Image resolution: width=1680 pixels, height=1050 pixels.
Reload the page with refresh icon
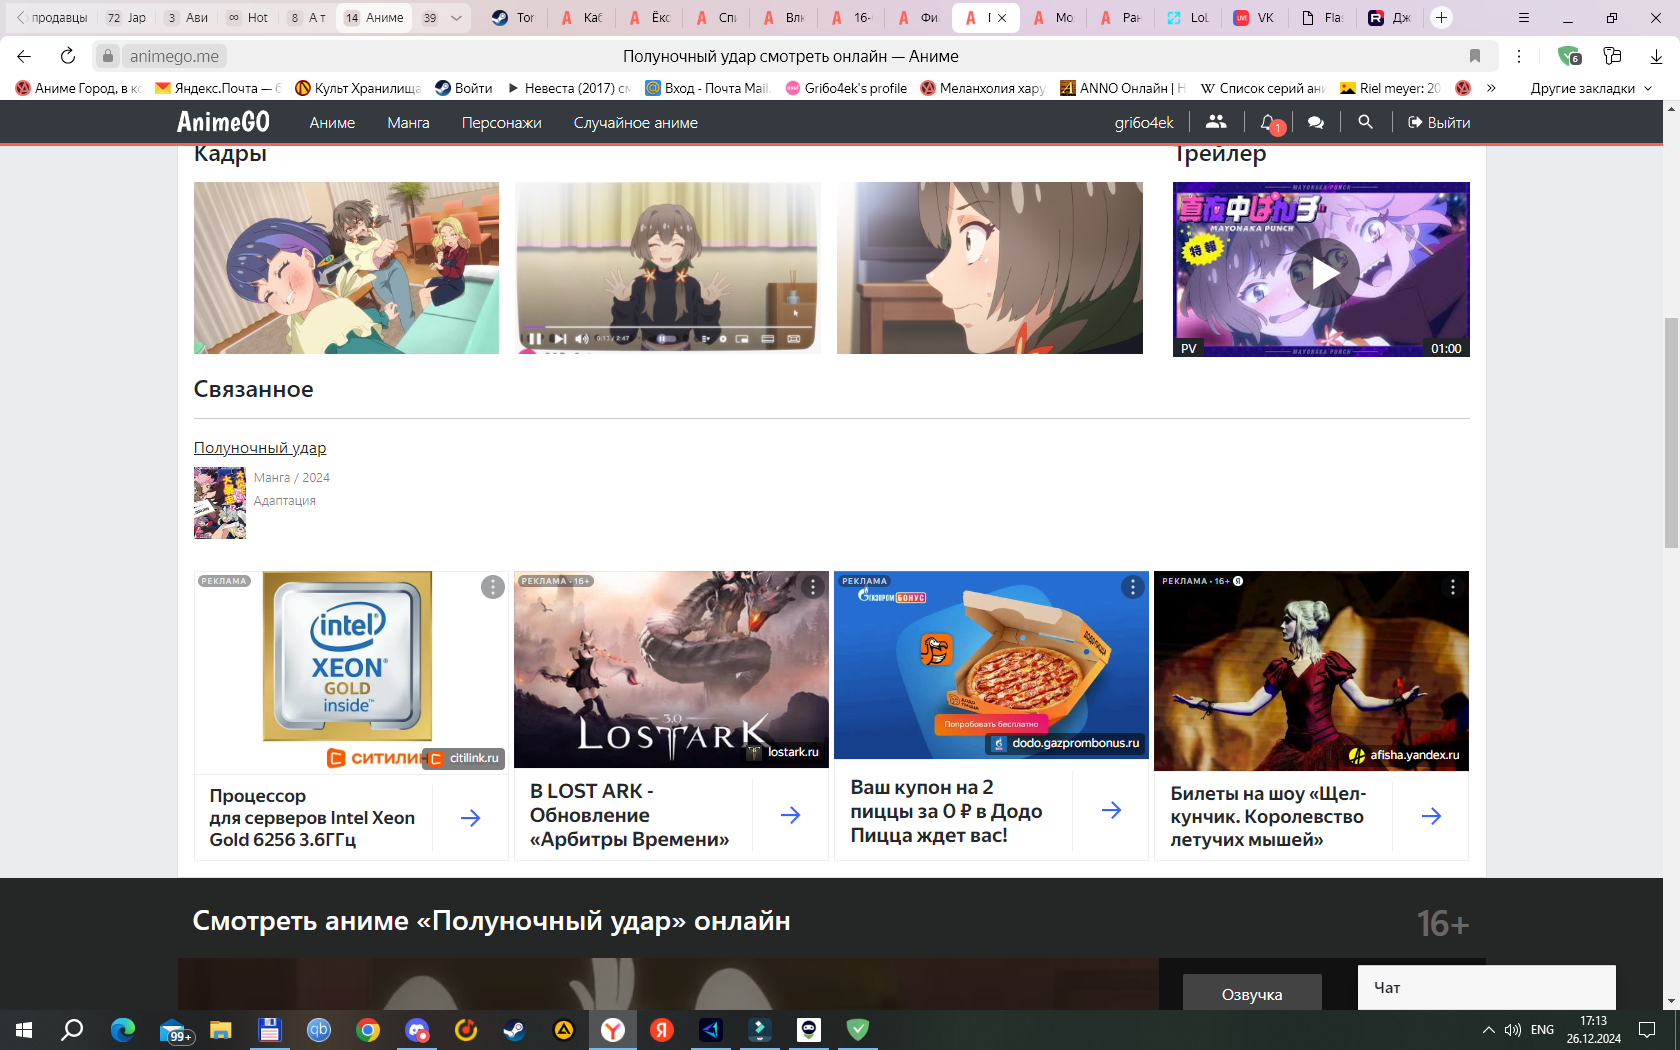pyautogui.click(x=68, y=56)
